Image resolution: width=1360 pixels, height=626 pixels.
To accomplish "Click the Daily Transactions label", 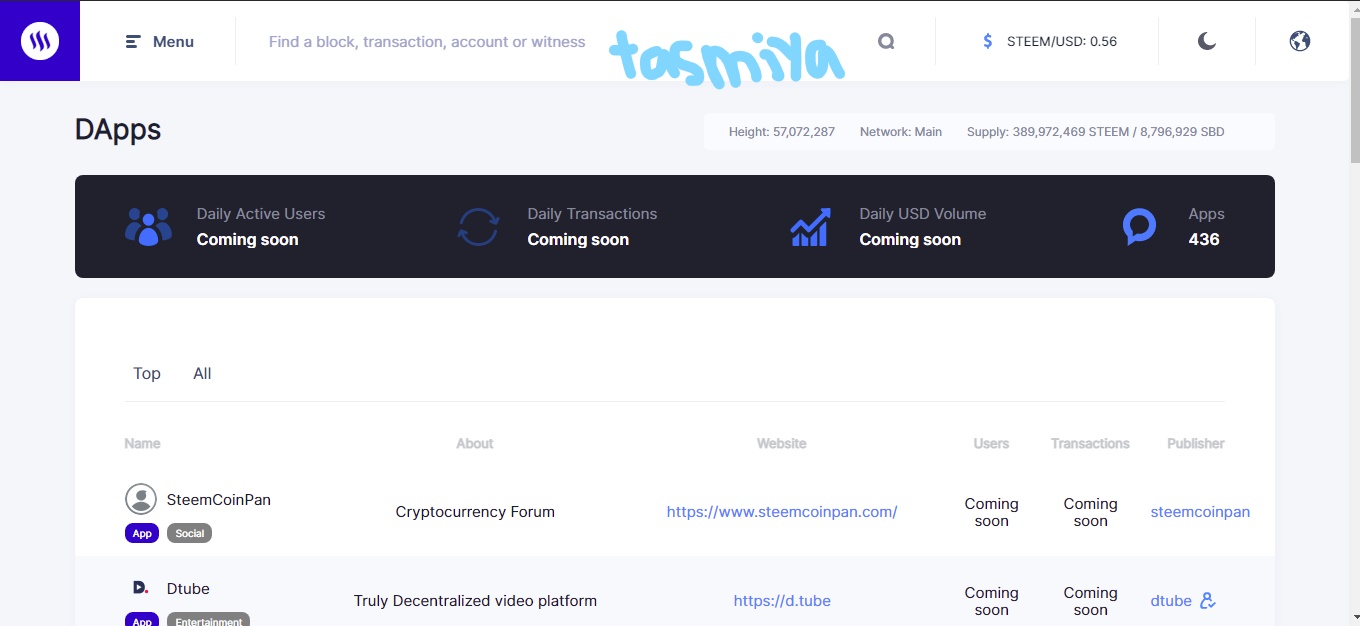I will coord(592,213).
